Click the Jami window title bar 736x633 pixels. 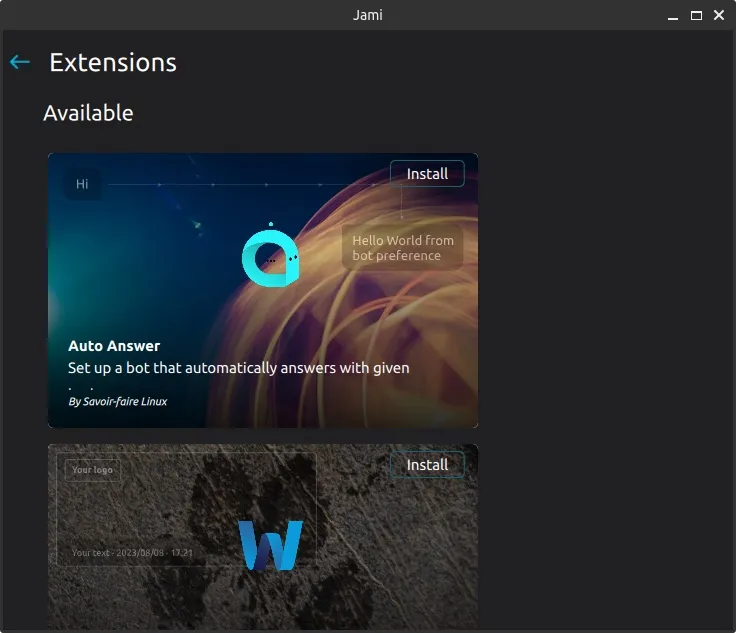[368, 15]
